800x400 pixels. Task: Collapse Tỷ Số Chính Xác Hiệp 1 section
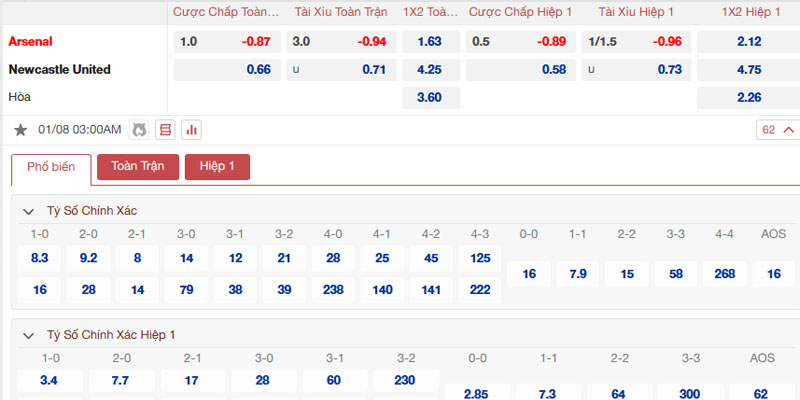(29, 335)
